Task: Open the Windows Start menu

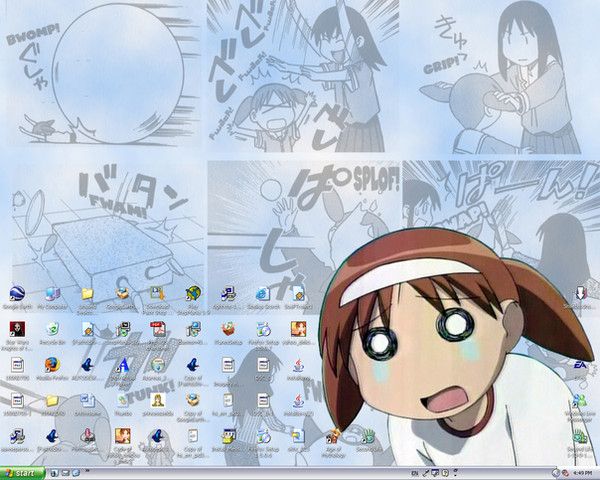Action: [x=22, y=473]
